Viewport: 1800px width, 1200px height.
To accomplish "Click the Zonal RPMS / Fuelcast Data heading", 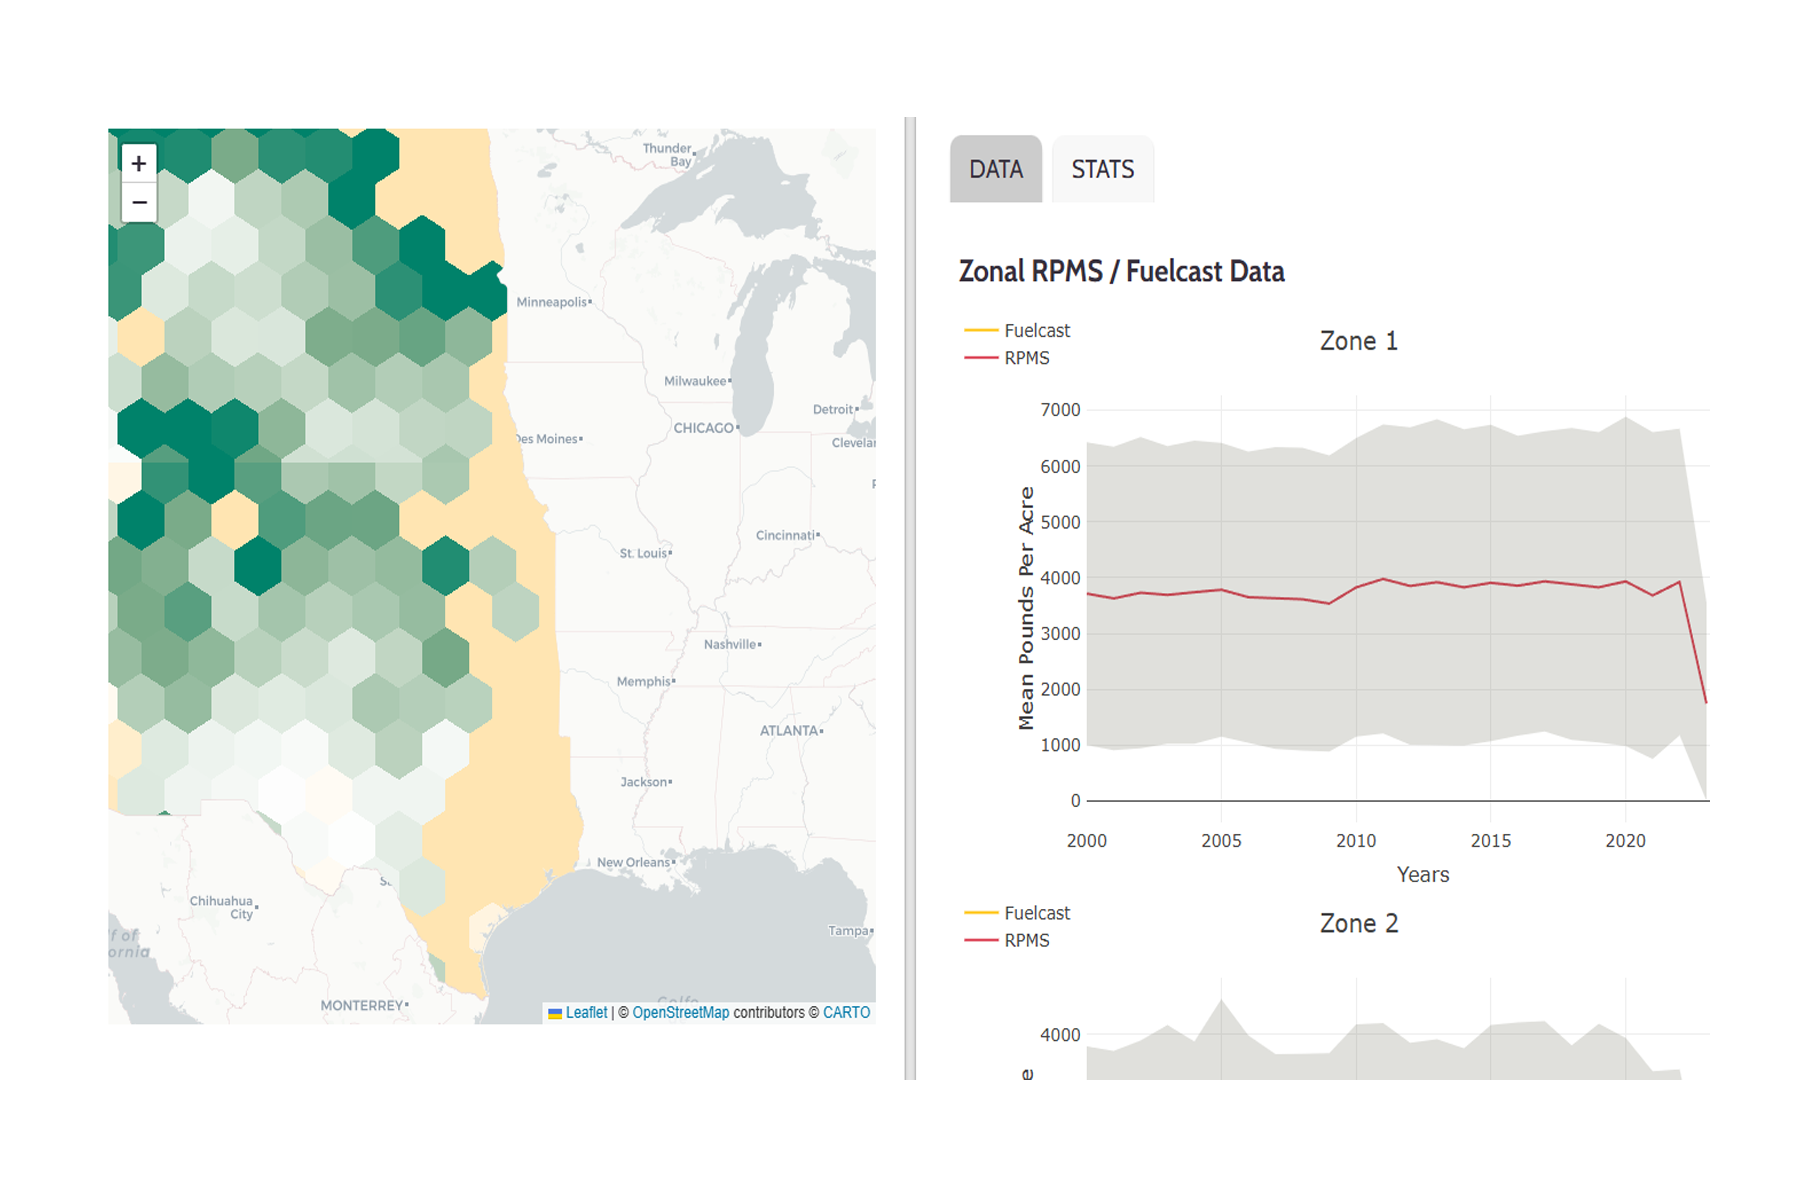I will (1121, 271).
